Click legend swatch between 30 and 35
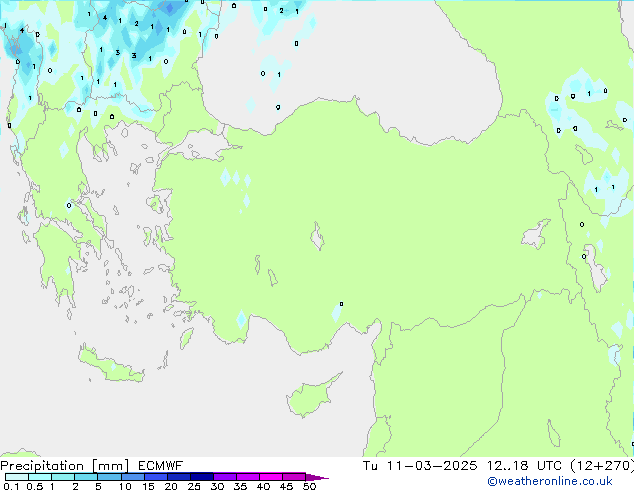The width and height of the screenshot is (634, 490). click(225, 477)
